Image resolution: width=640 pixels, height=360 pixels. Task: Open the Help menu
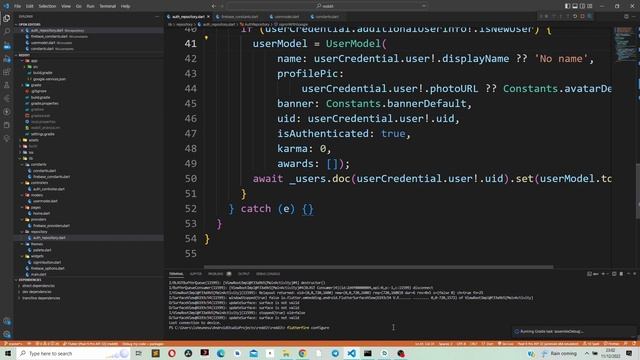pyautogui.click(x=125, y=6)
